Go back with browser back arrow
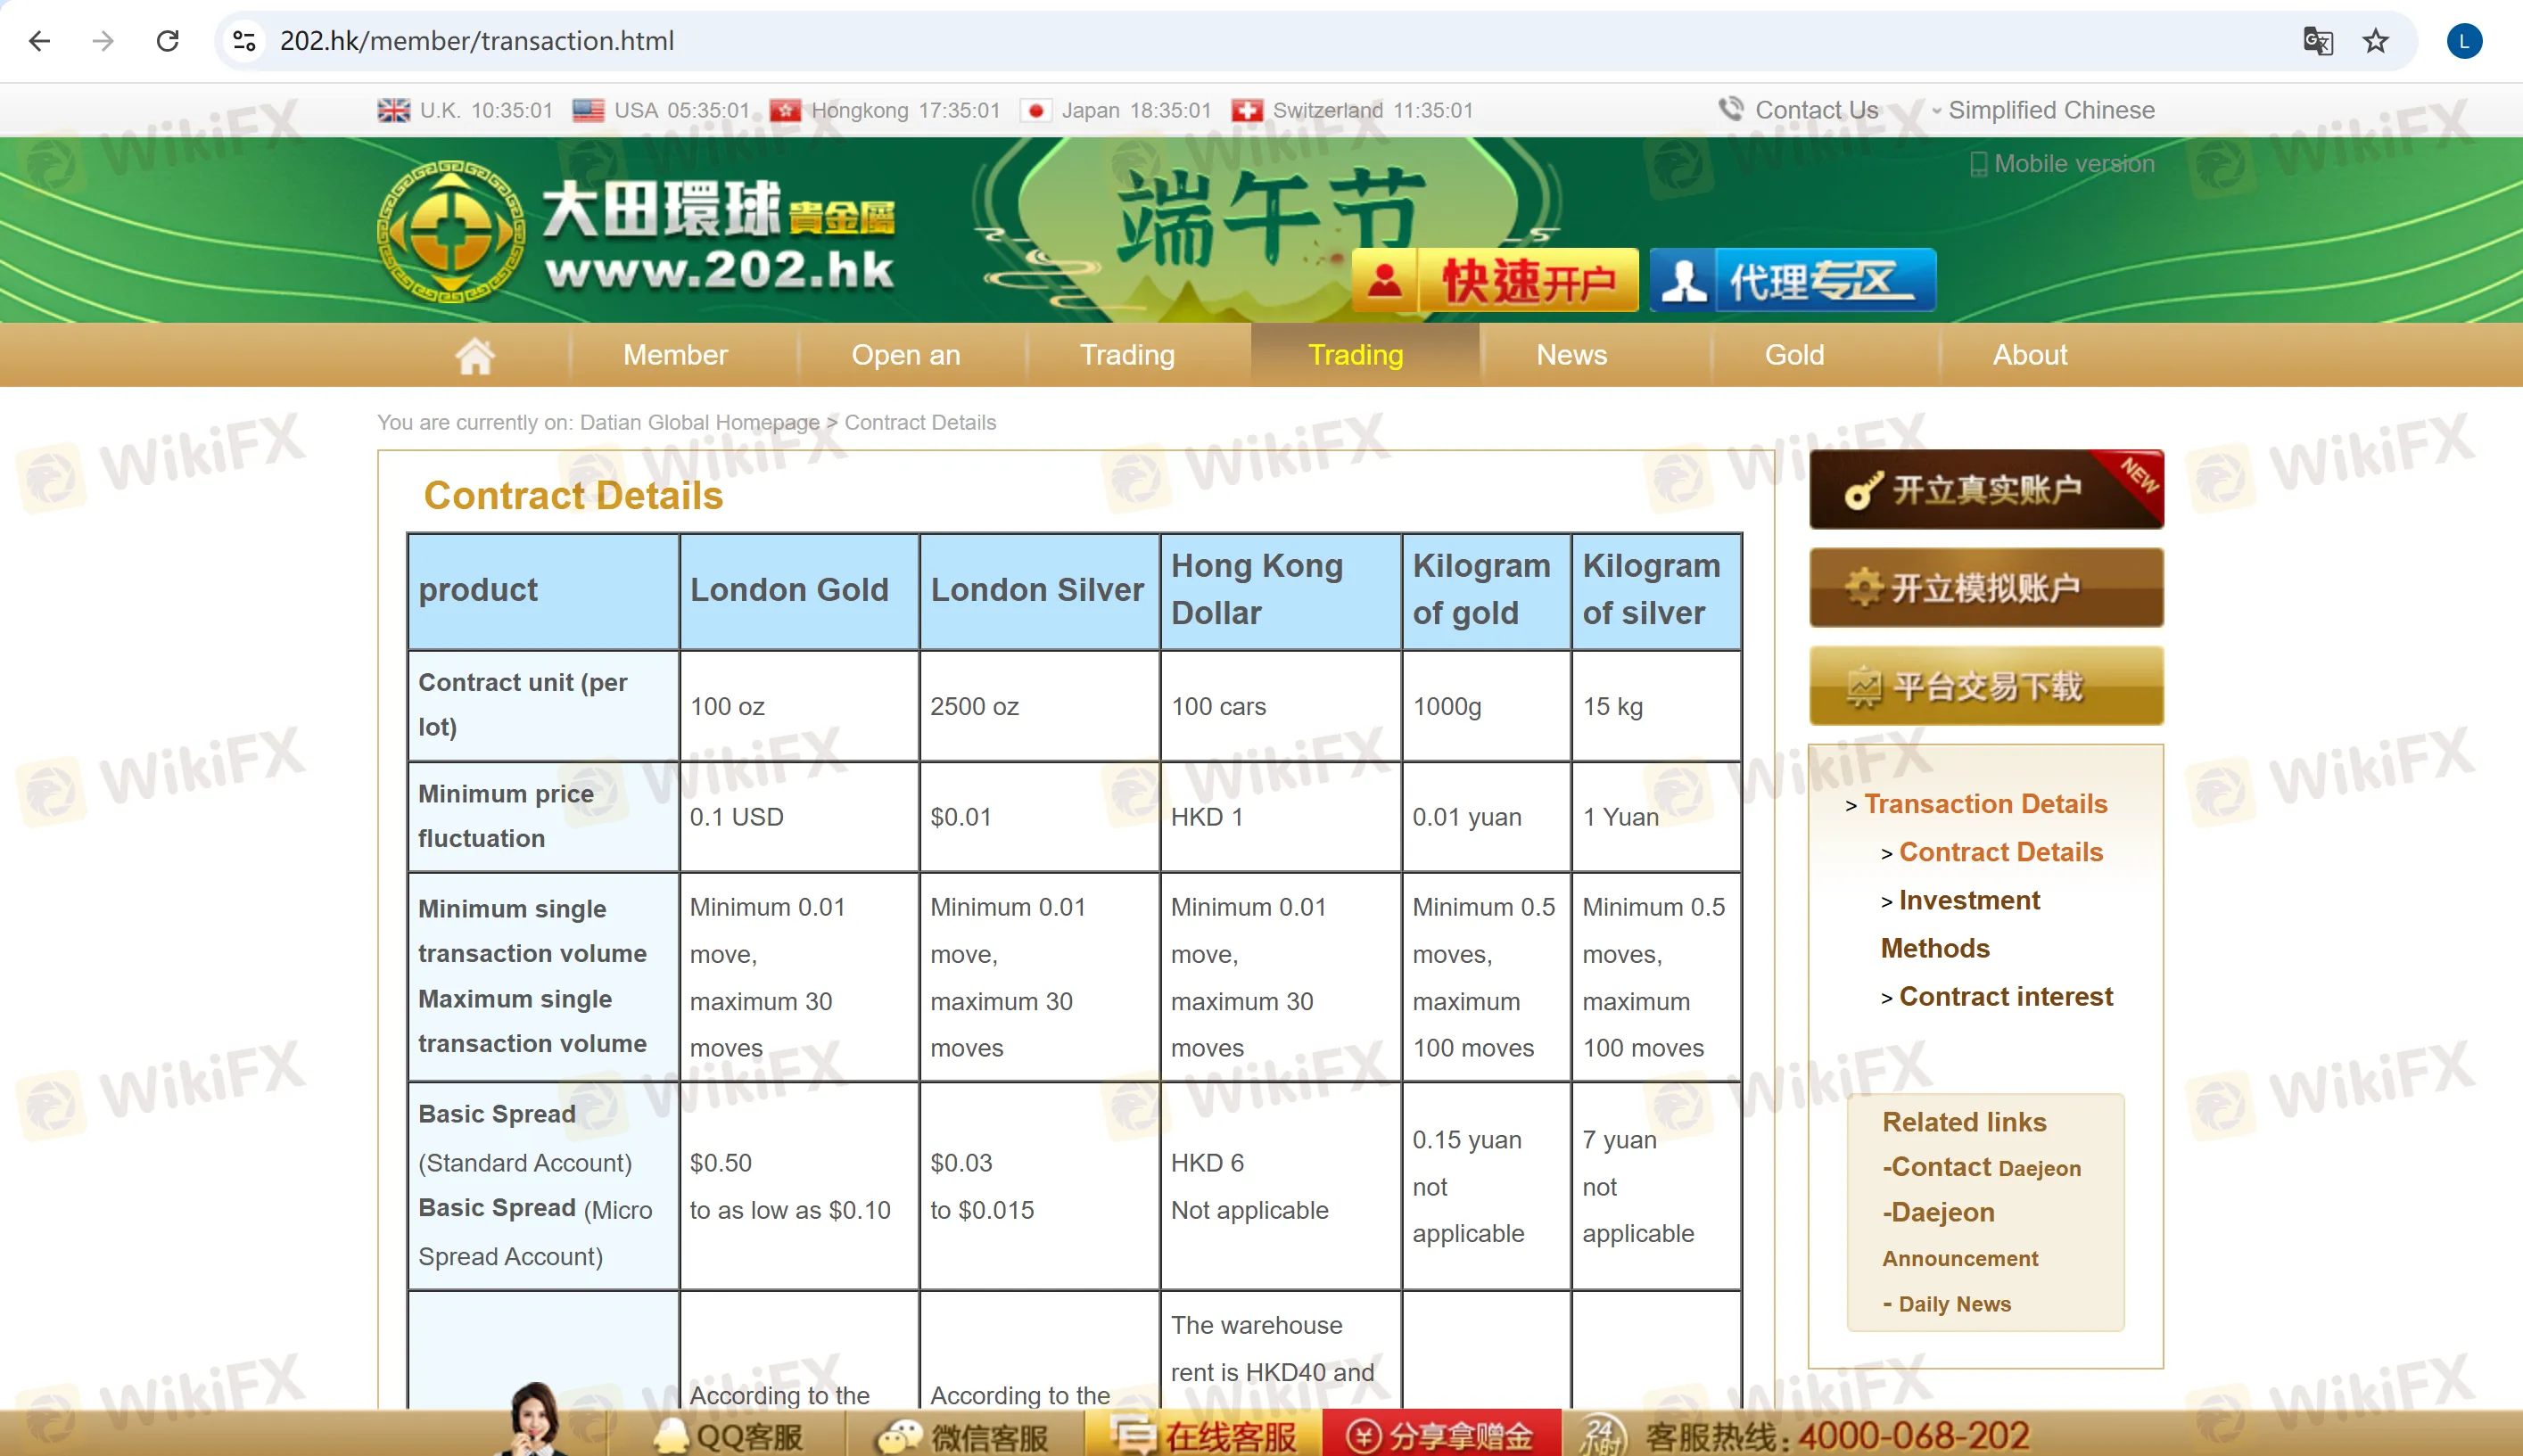2523x1456 pixels. pos(40,41)
